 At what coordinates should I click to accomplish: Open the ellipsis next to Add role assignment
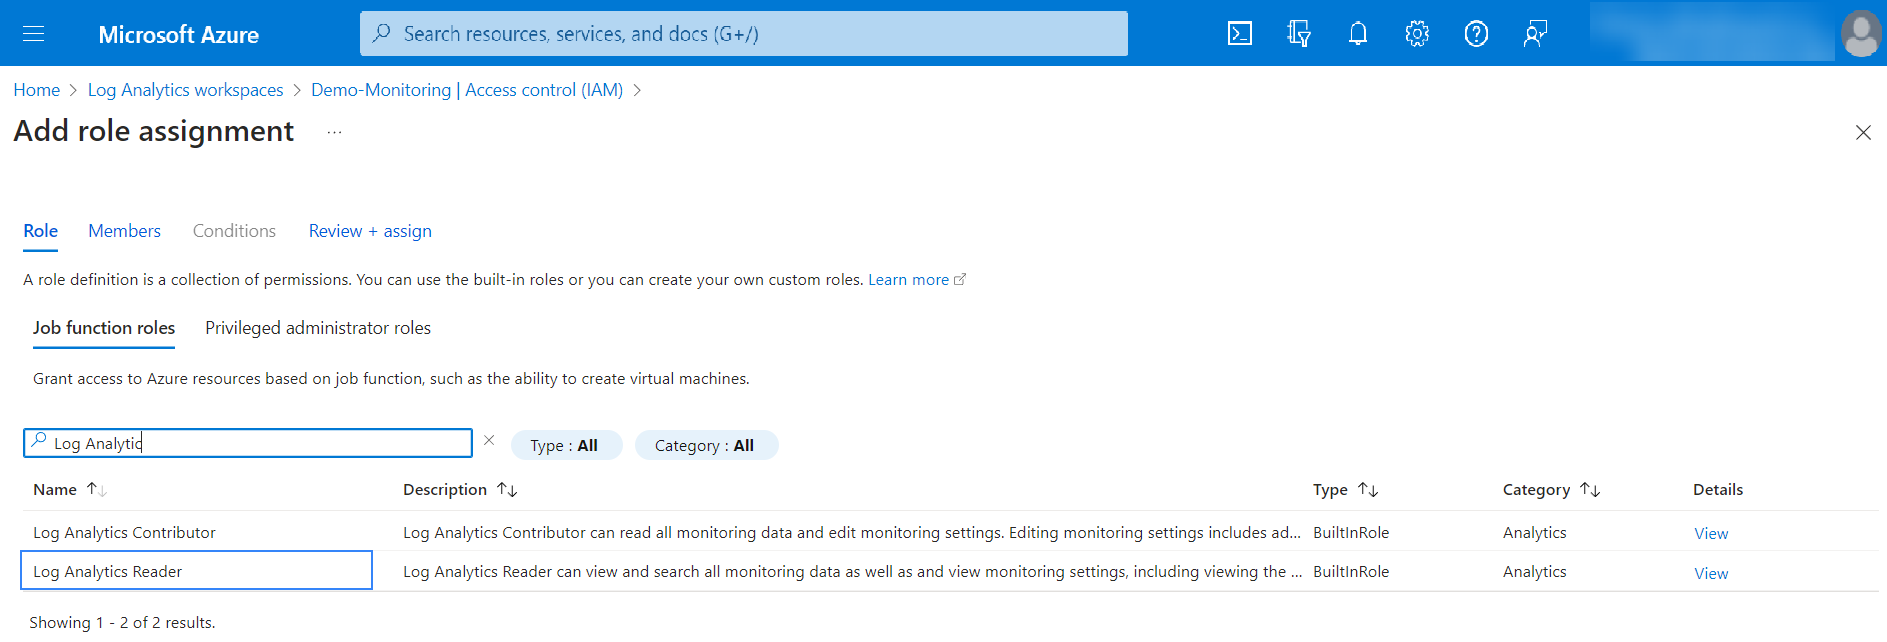[x=334, y=132]
